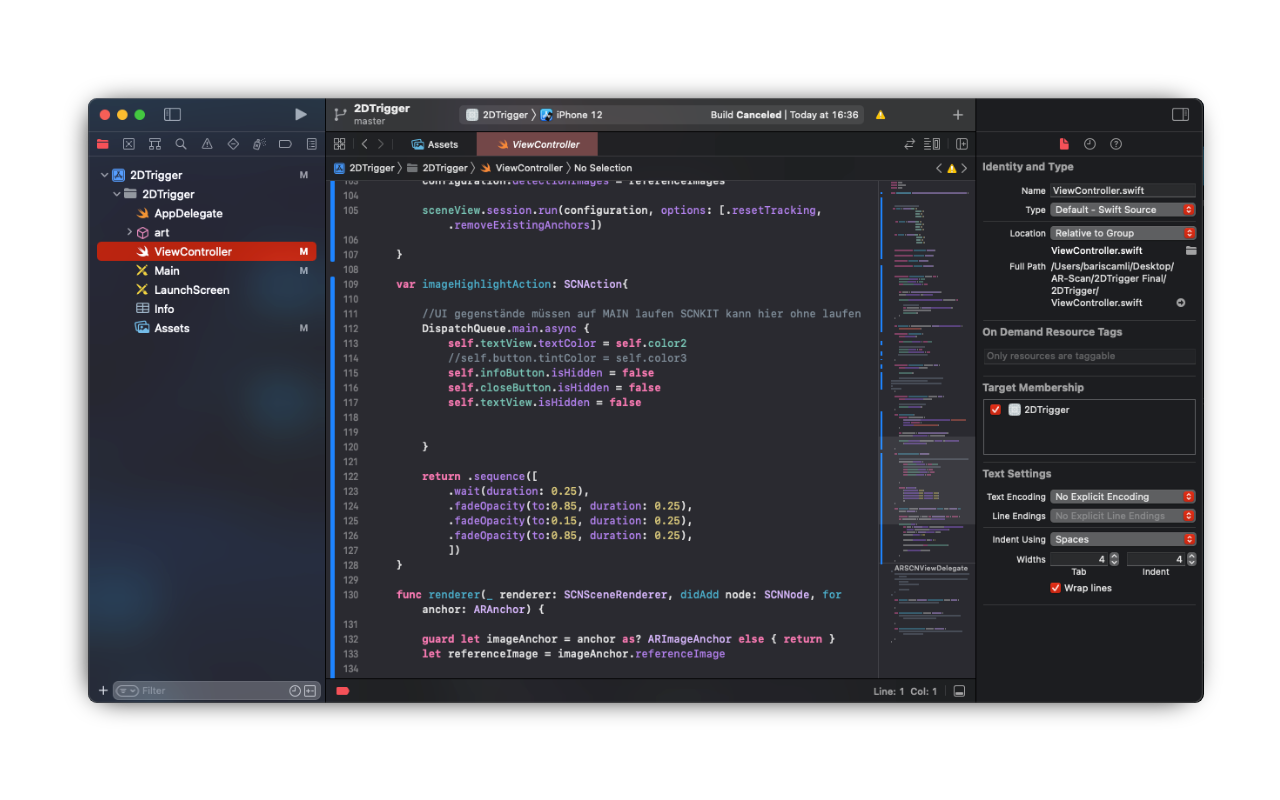Click the Name field ViewController.swift
Screen dimensions: 1280x800
point(1123,190)
